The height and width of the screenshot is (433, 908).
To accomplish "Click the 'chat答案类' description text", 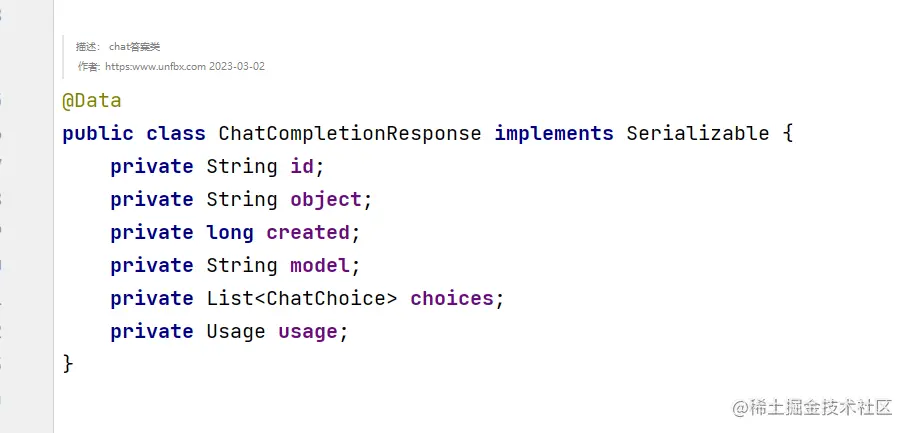I will [134, 47].
